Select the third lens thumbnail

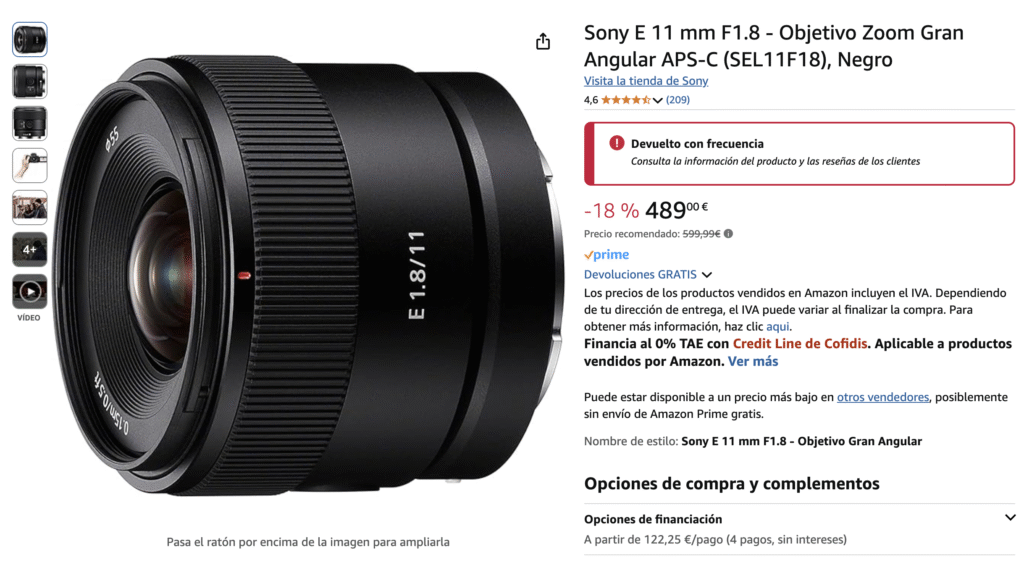(x=29, y=123)
